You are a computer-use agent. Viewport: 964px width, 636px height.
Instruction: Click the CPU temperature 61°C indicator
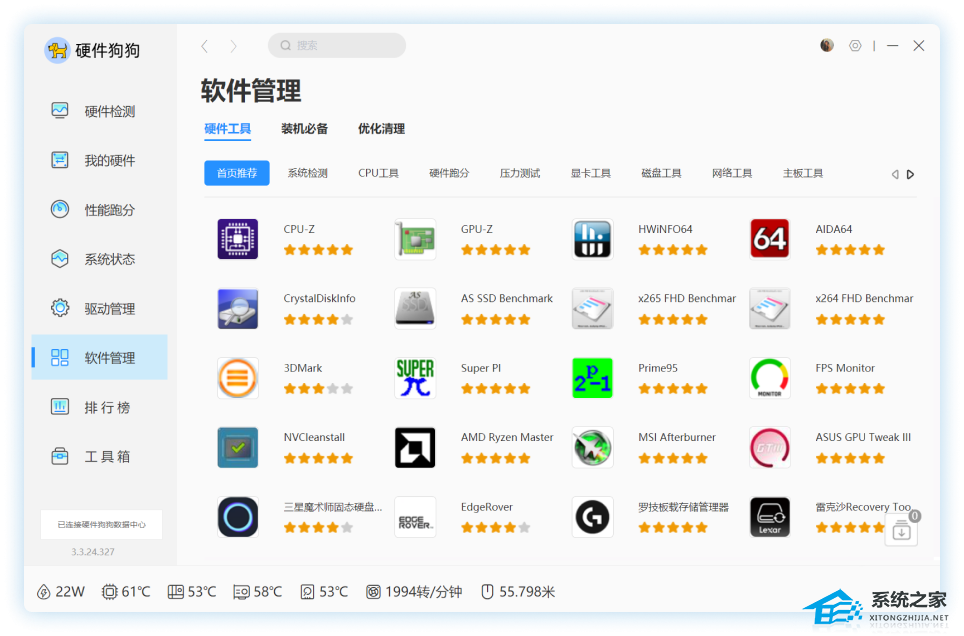126,592
